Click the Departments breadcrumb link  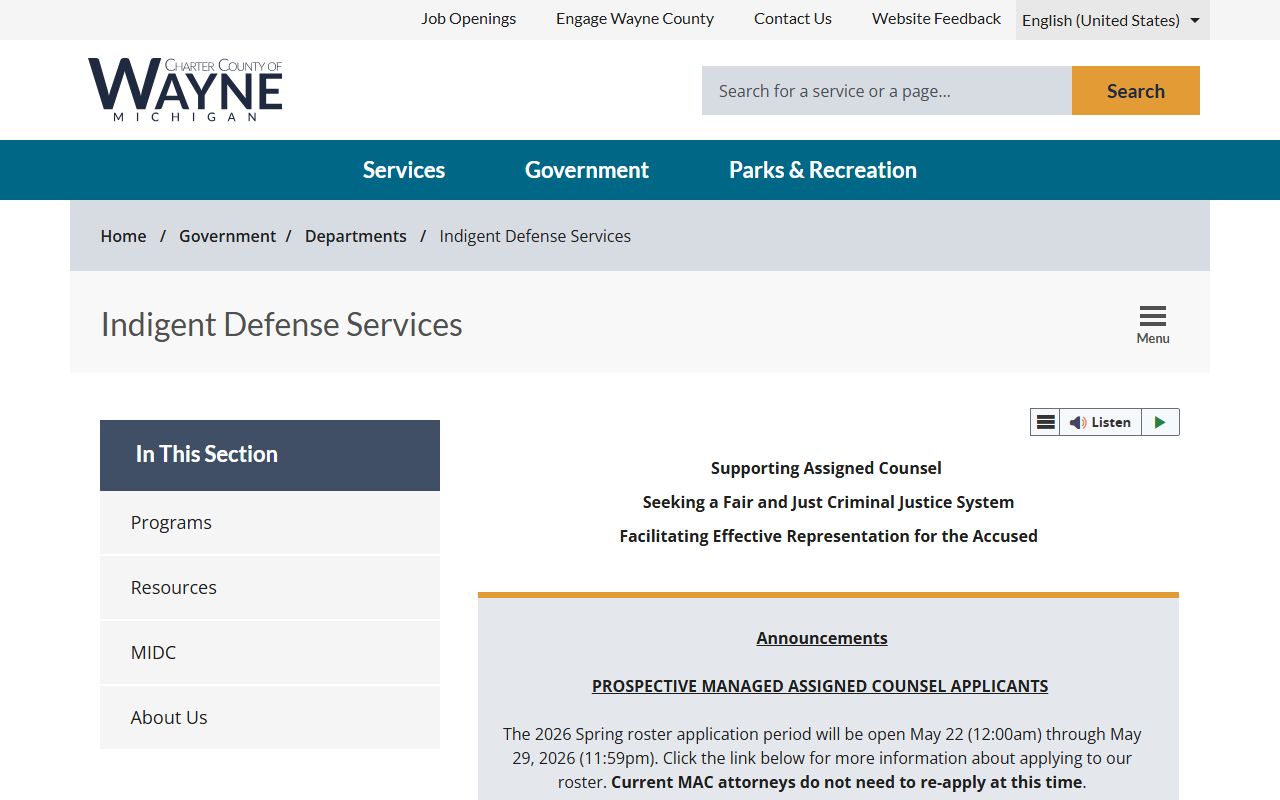pyautogui.click(x=356, y=236)
